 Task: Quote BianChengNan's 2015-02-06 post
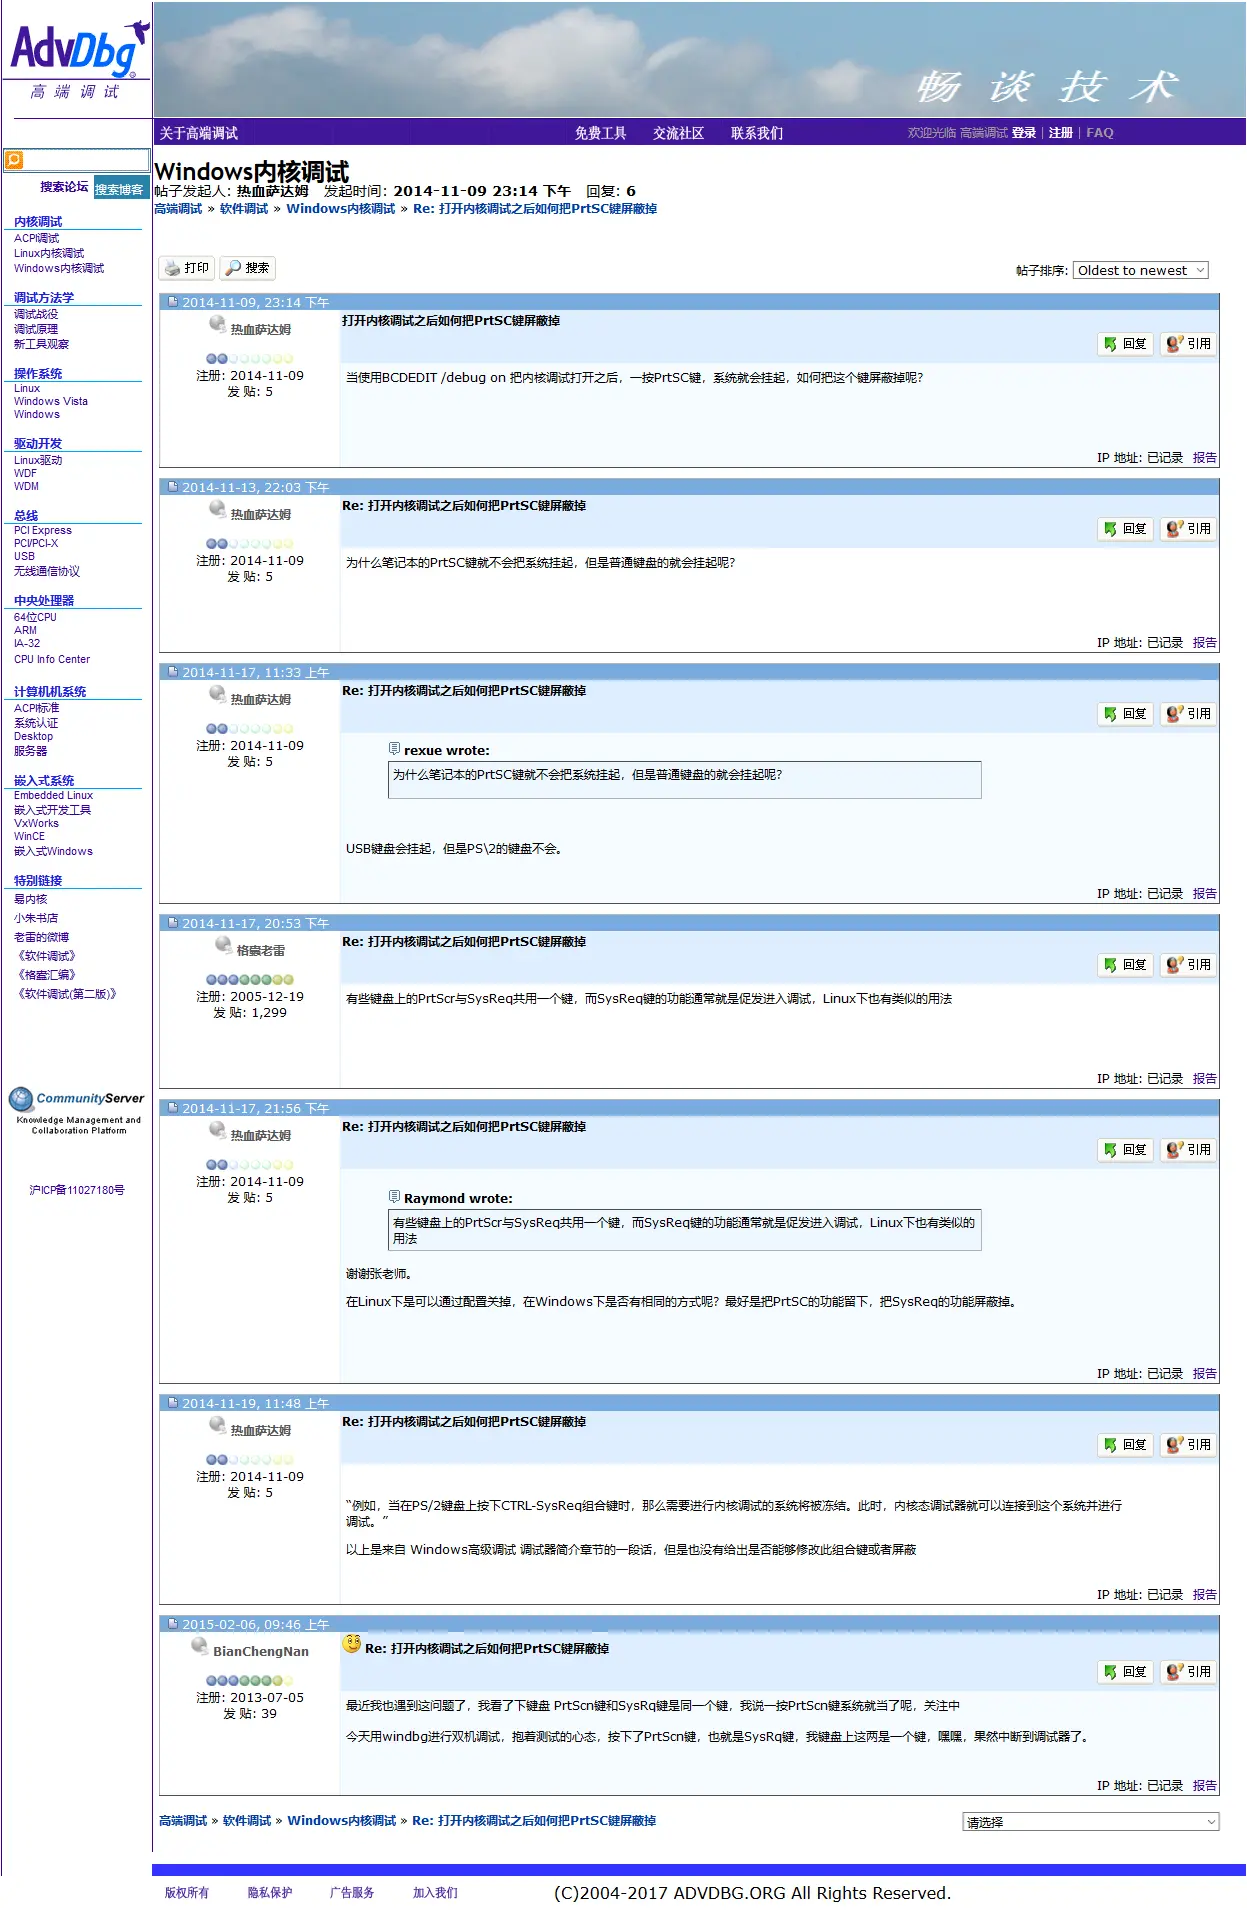(x=1189, y=1672)
